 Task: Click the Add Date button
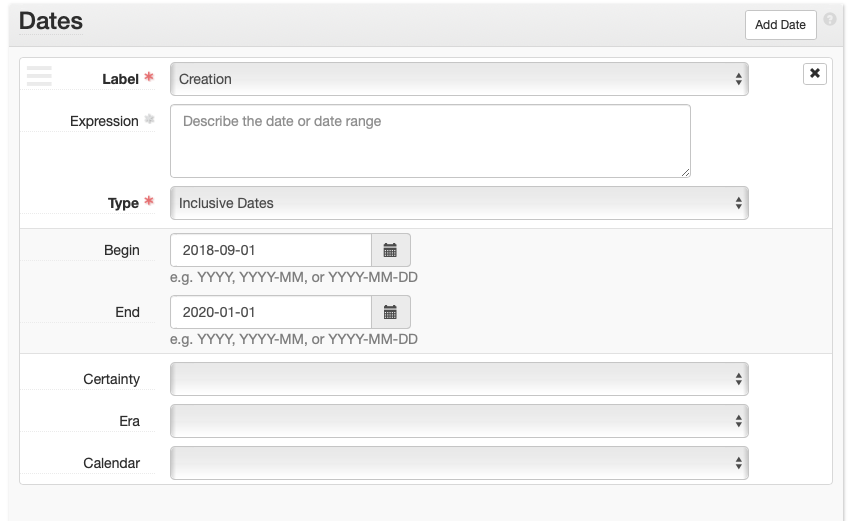[780, 25]
